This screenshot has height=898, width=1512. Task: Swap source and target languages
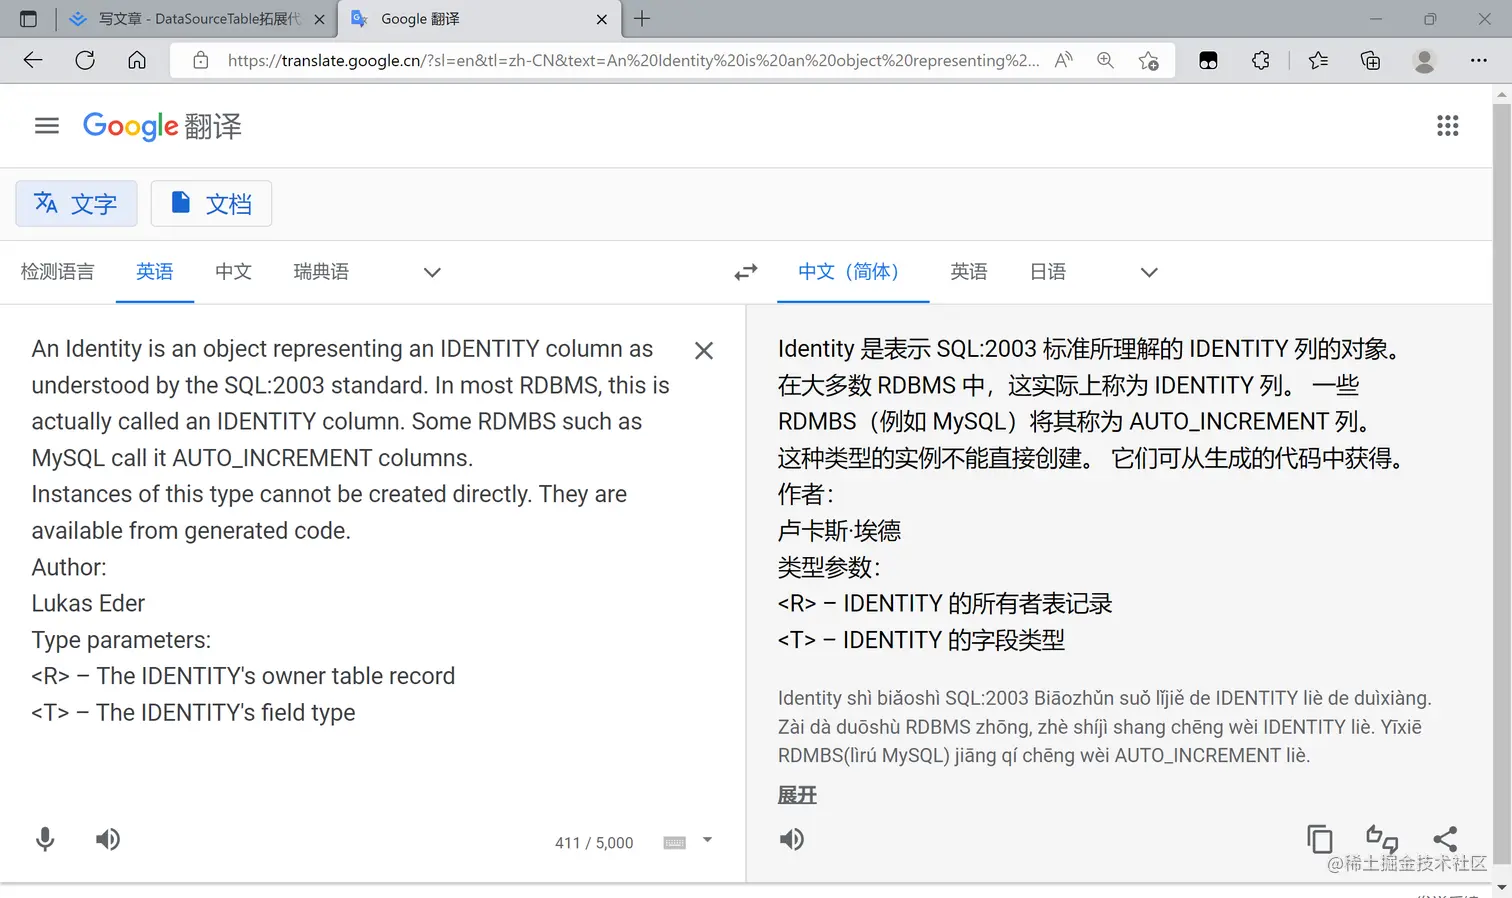746,272
